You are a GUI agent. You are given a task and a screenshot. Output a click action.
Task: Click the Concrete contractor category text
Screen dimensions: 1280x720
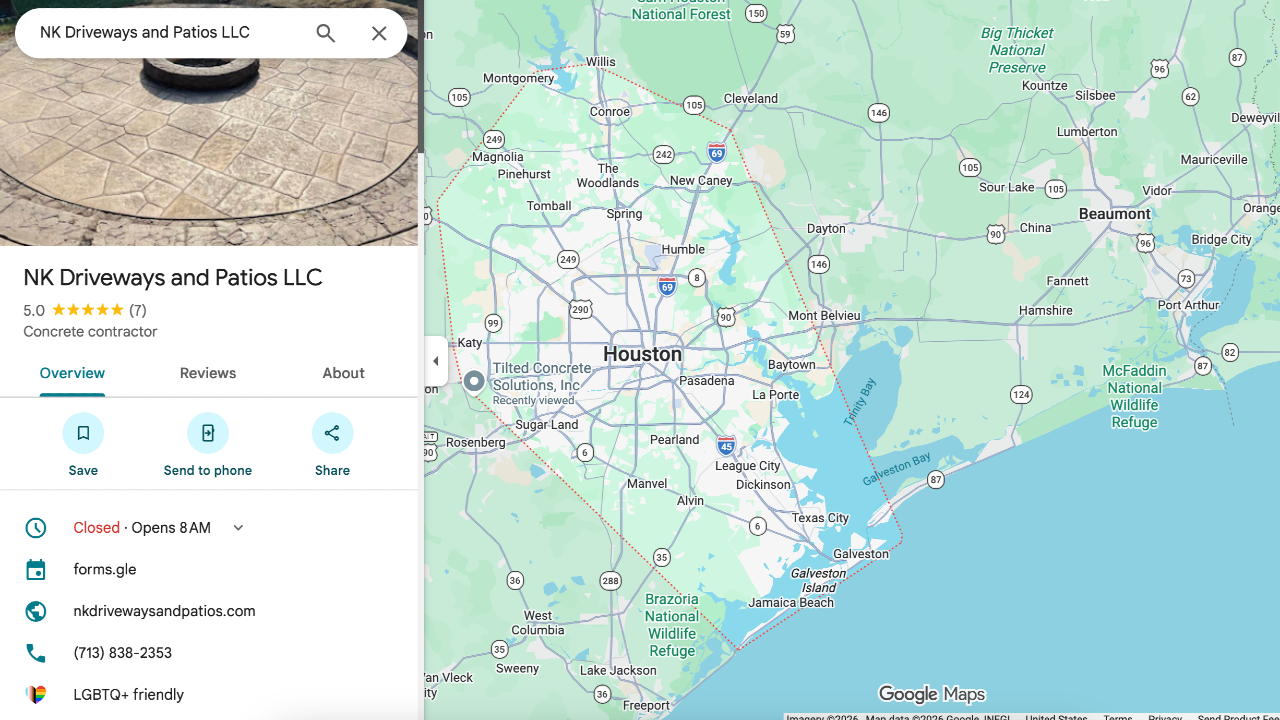pos(91,332)
